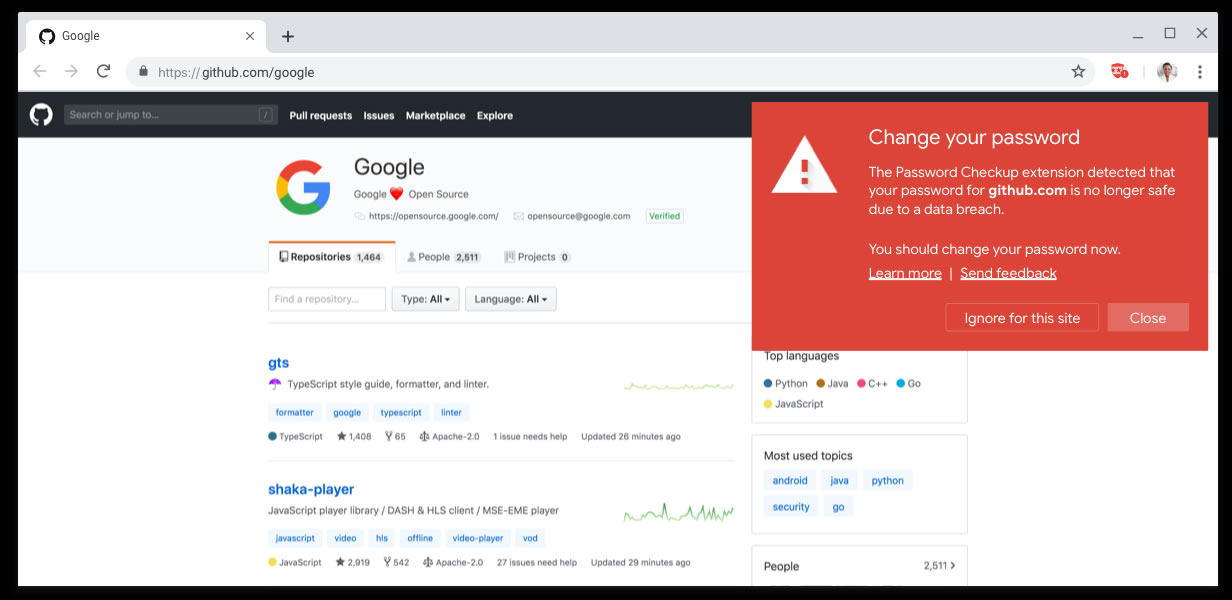Click the C++ top language entry
The height and width of the screenshot is (600, 1232).
point(872,384)
